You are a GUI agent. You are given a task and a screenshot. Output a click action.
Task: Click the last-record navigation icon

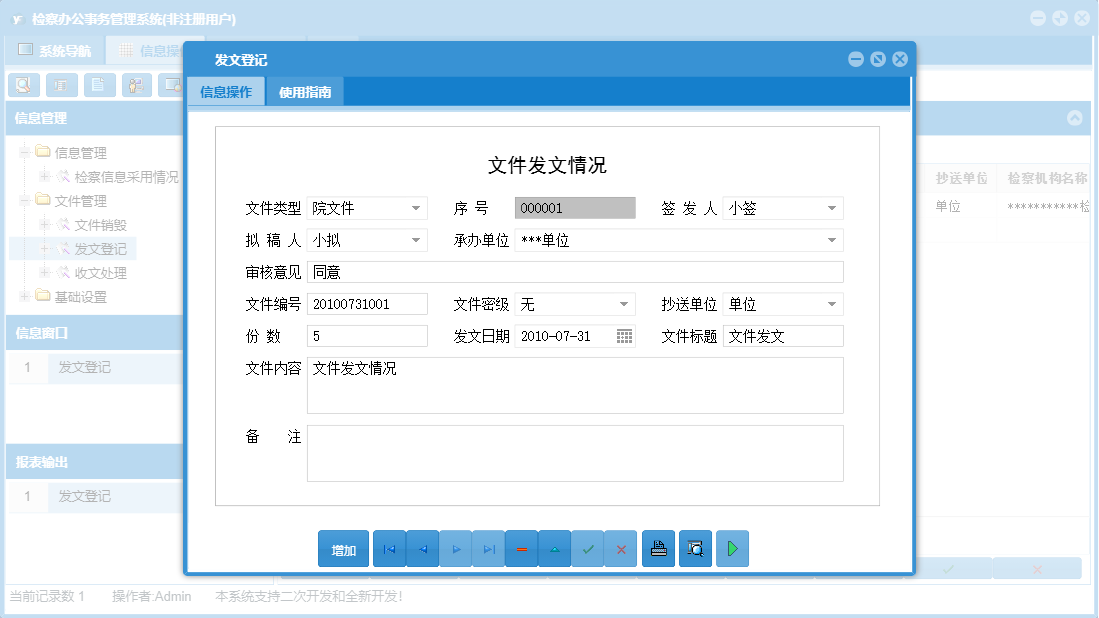tap(488, 548)
